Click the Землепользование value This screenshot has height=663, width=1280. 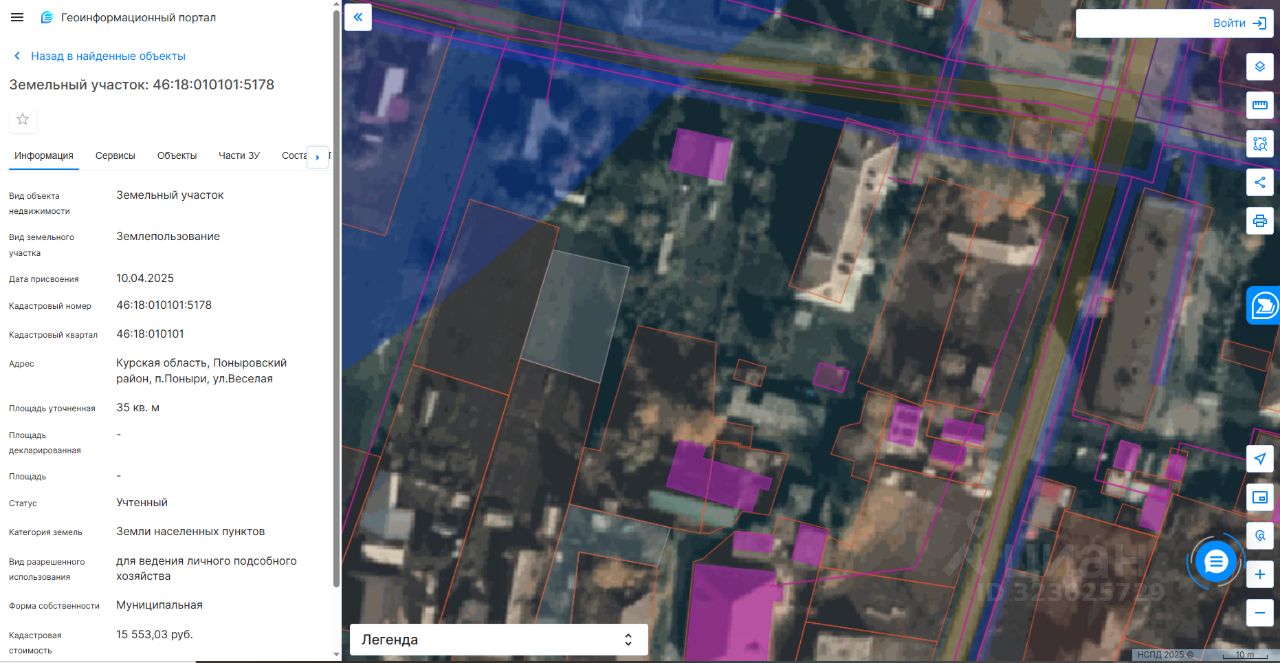point(168,237)
